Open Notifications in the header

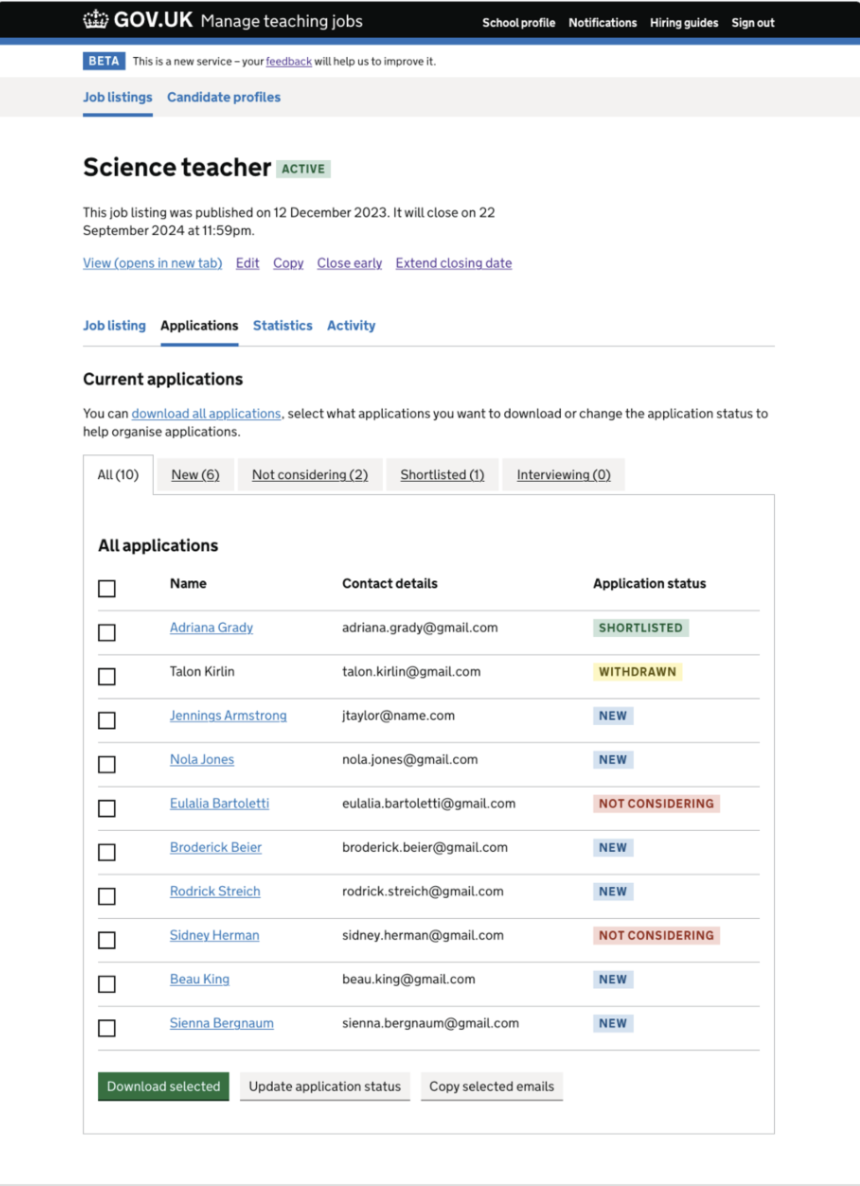(x=602, y=23)
